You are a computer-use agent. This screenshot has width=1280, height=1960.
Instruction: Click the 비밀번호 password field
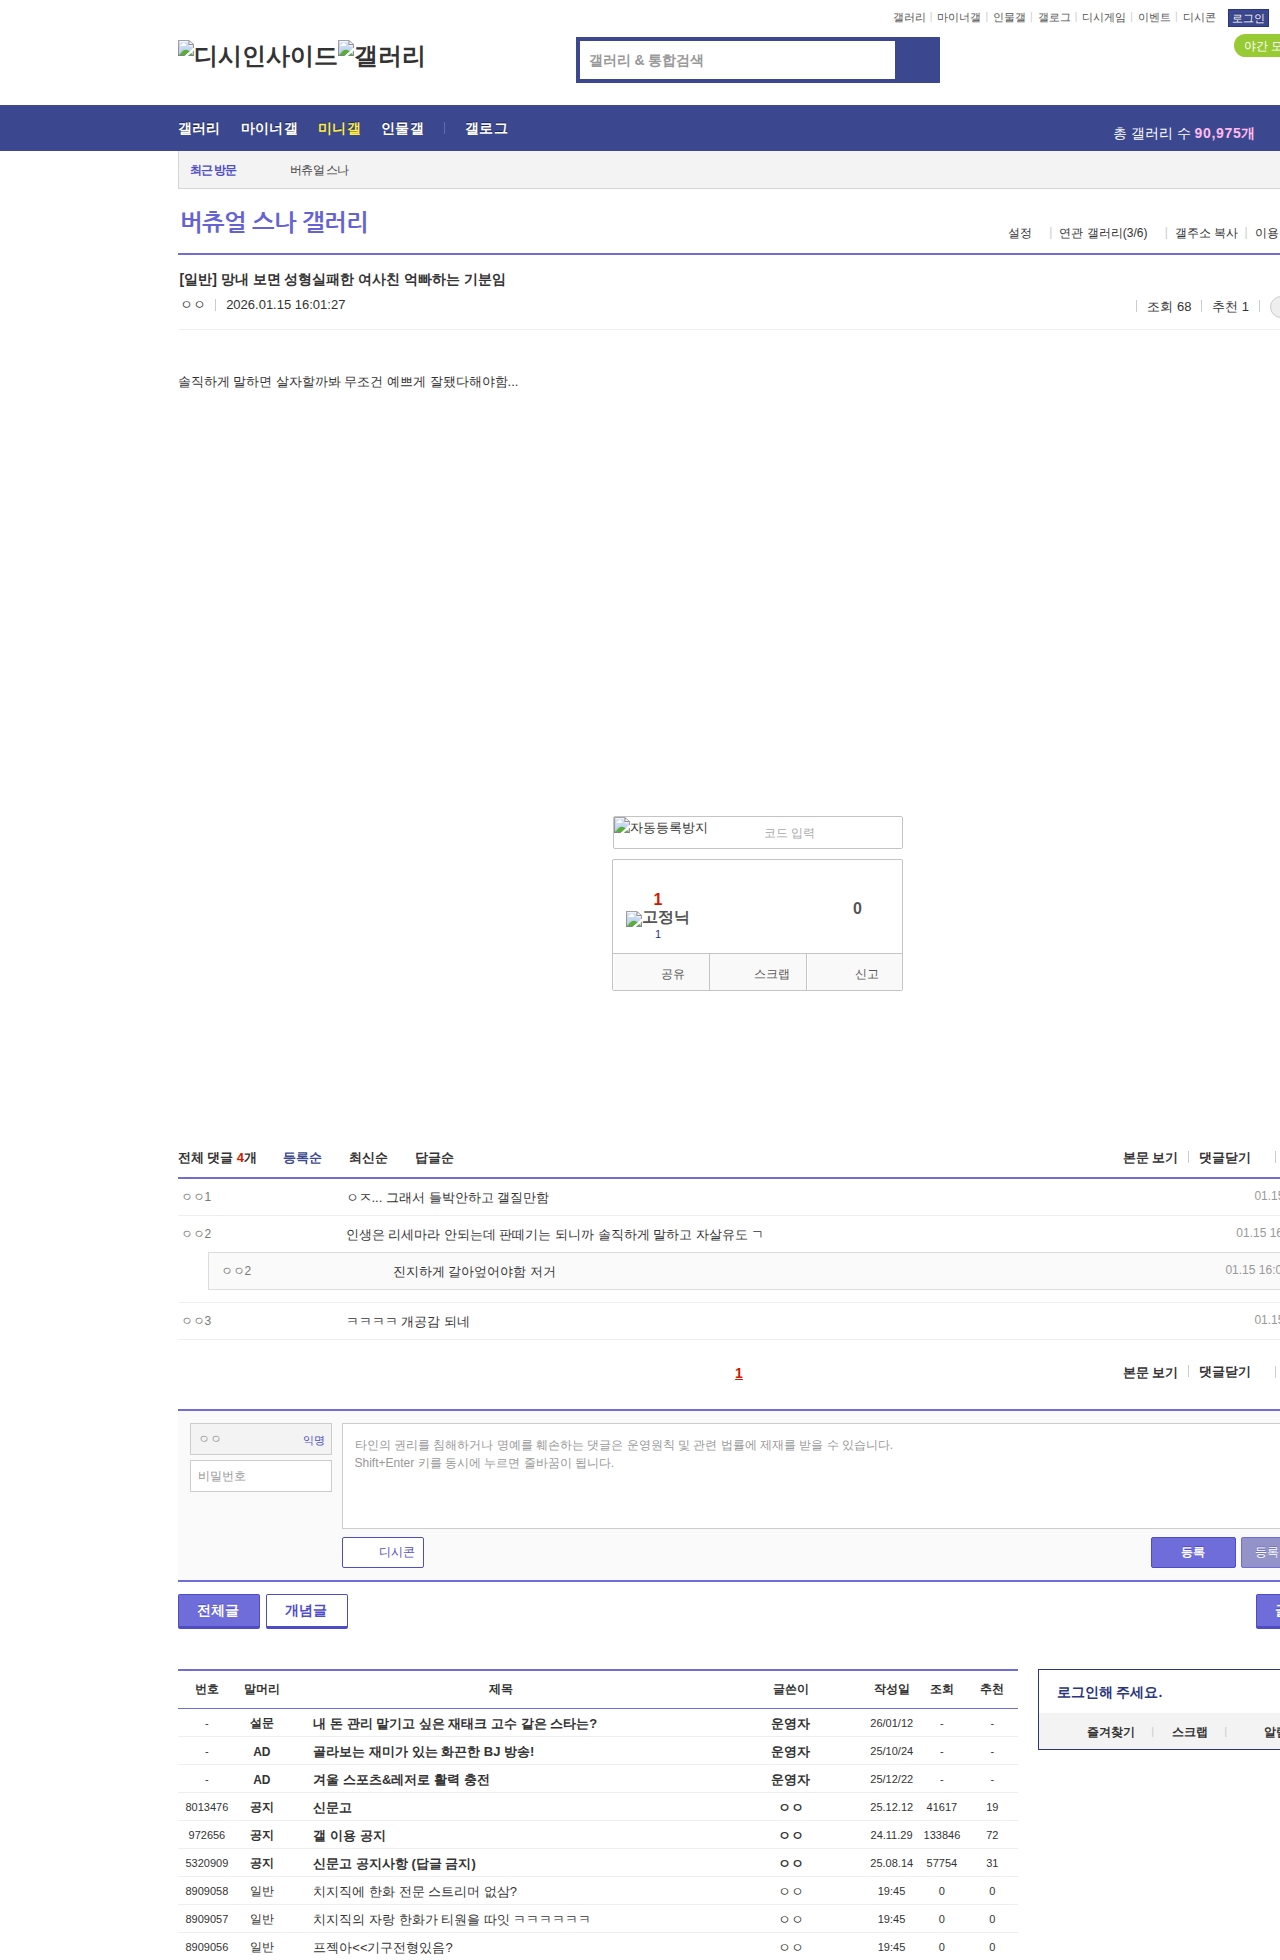261,1476
